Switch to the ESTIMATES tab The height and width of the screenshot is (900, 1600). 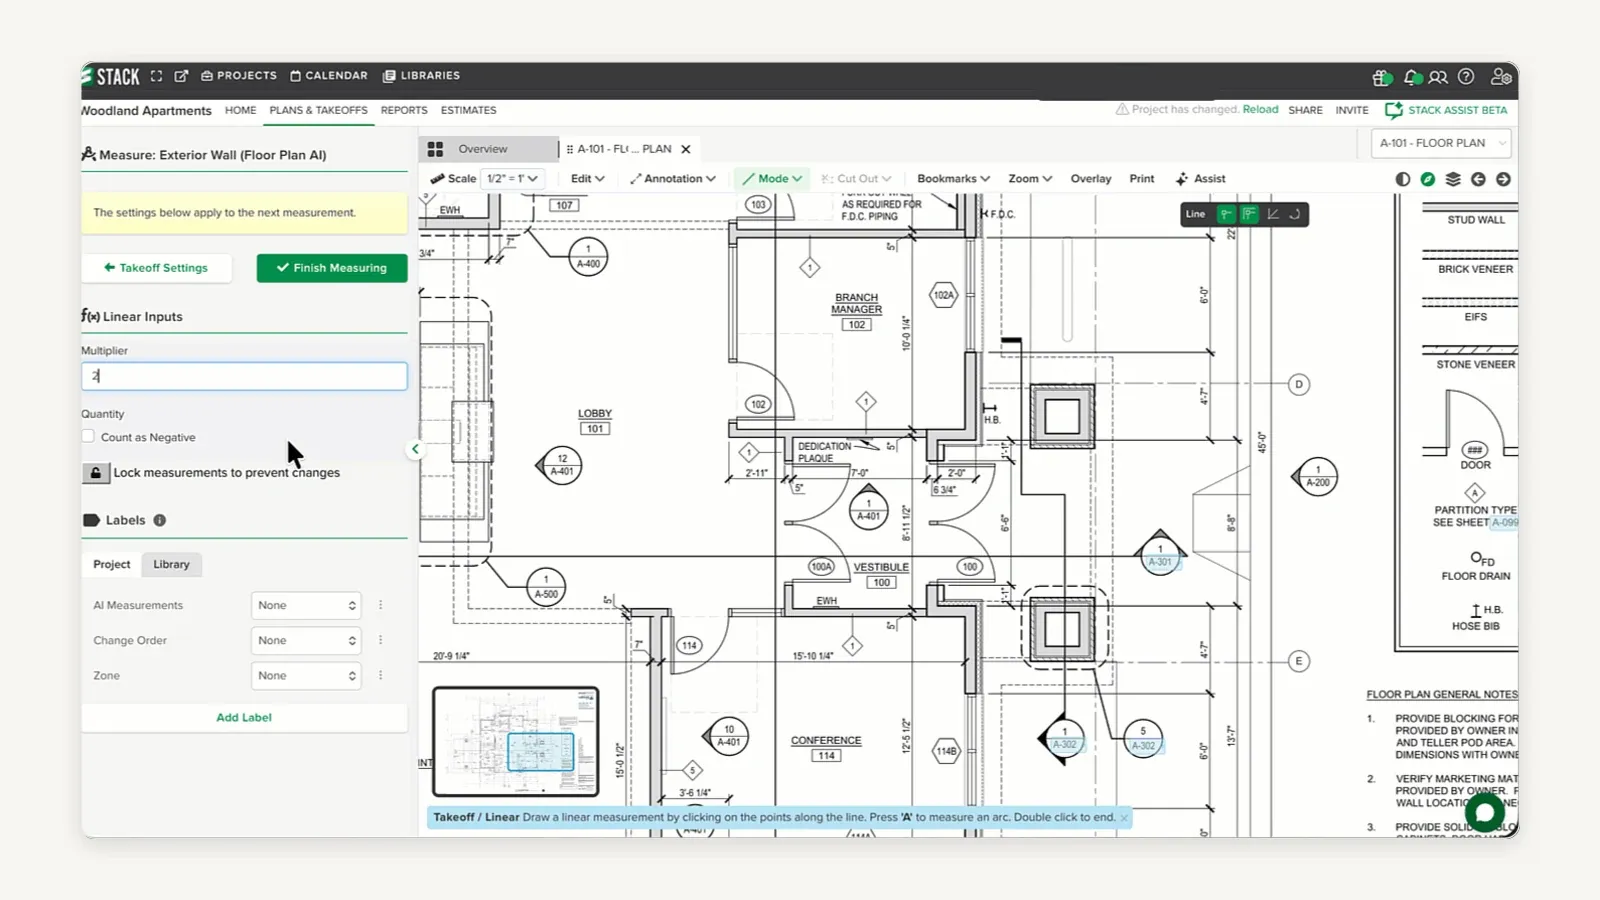coord(468,110)
